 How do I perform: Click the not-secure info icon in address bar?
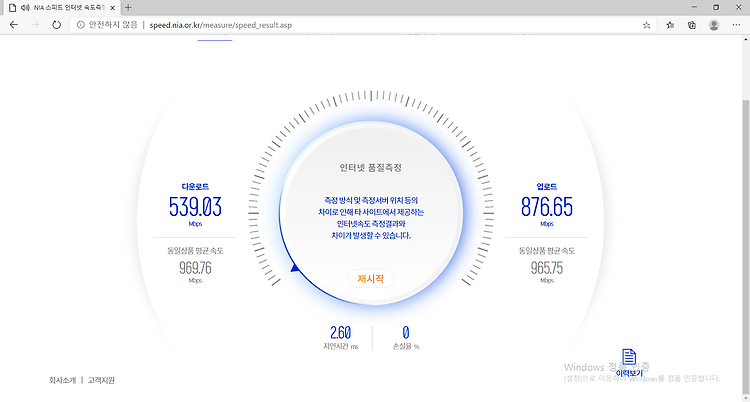(80, 25)
